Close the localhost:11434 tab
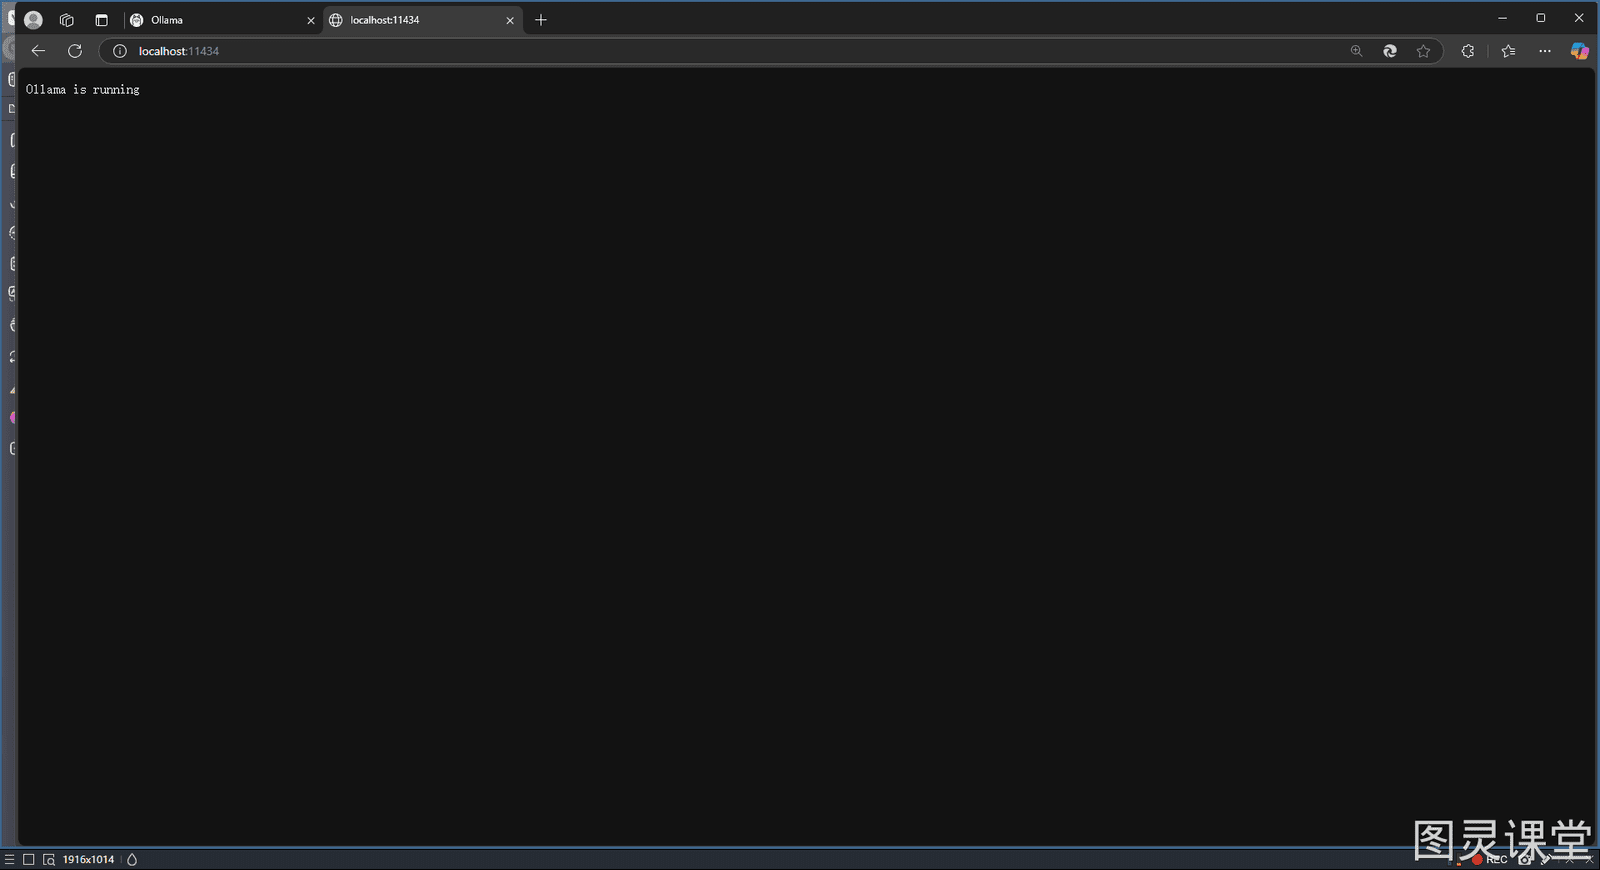 pos(510,20)
